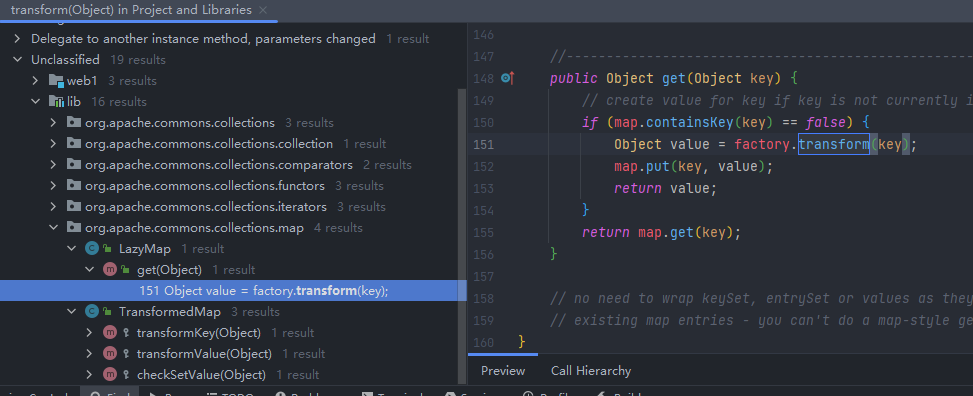This screenshot has width=973, height=396.
Task: Select the 'lib' row label
Action: 74,102
